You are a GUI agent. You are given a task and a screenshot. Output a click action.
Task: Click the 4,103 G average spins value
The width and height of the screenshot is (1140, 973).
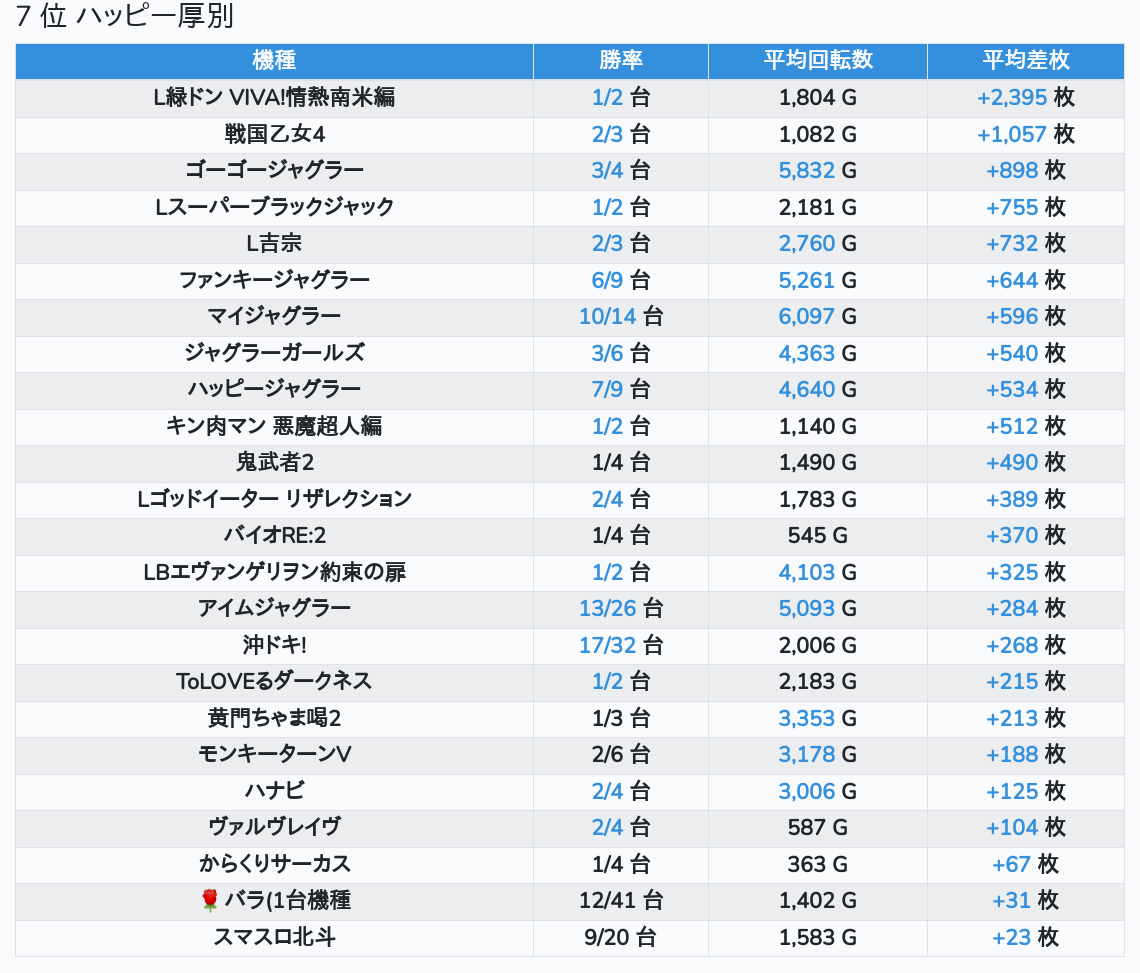tap(818, 572)
